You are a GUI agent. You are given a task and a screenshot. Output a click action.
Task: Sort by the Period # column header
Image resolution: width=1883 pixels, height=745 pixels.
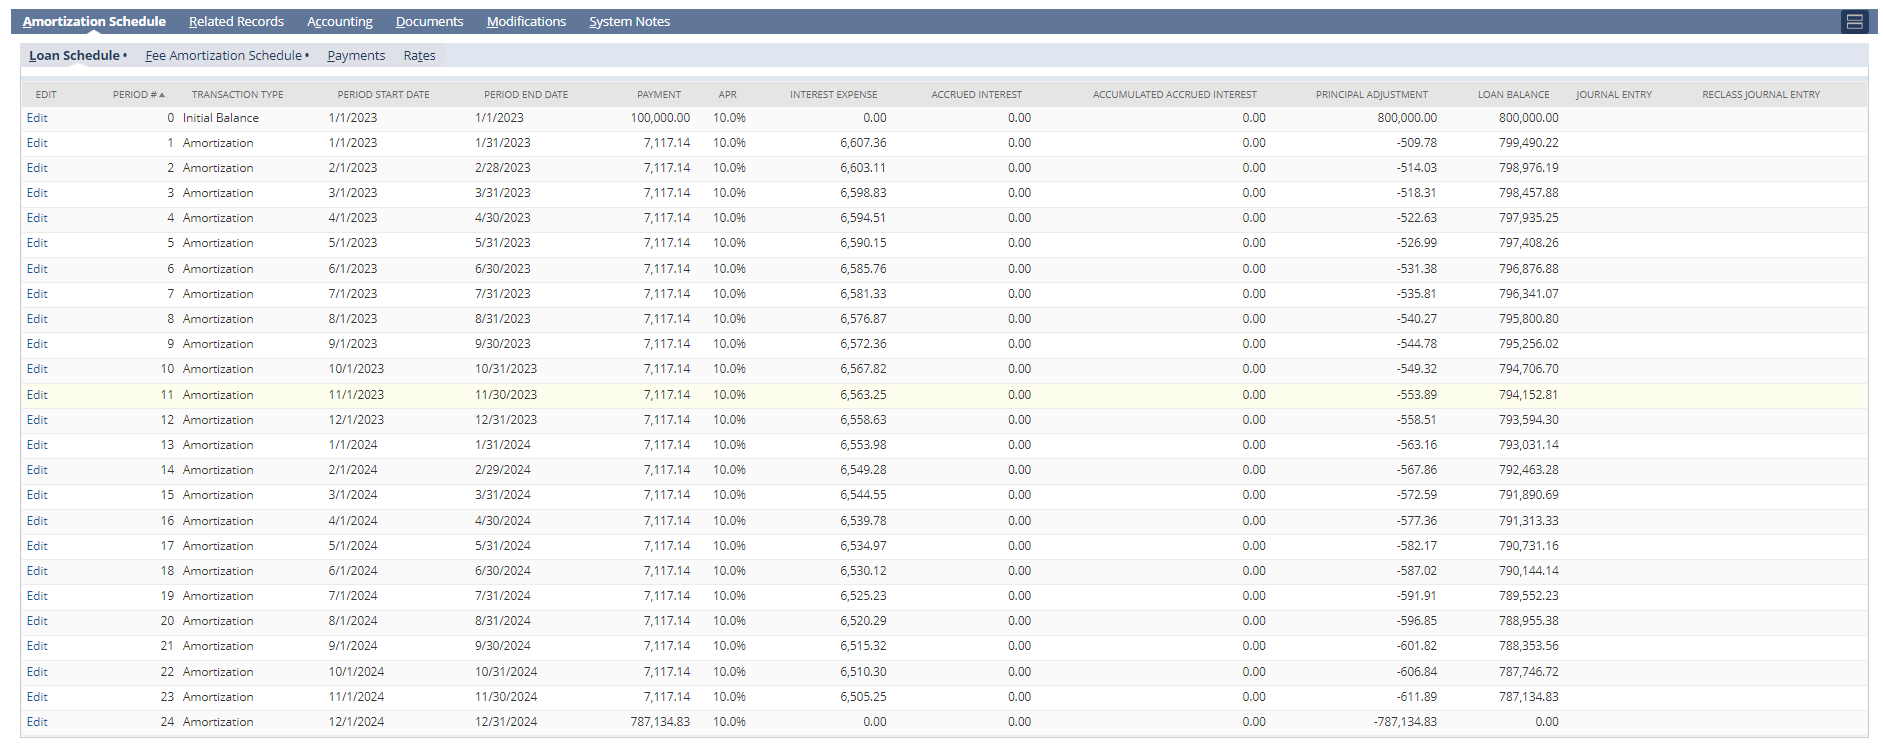(x=137, y=95)
